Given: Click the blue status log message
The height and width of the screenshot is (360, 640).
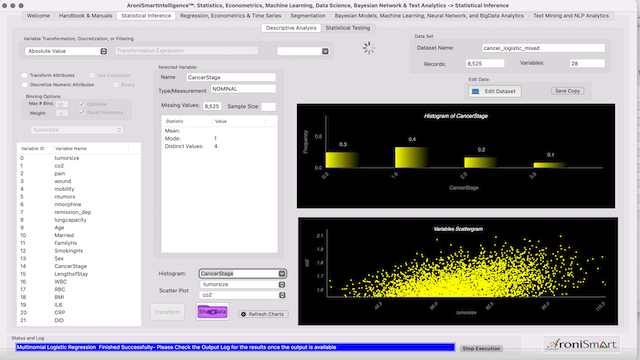Looking at the screenshot, I should pyautogui.click(x=235, y=347).
